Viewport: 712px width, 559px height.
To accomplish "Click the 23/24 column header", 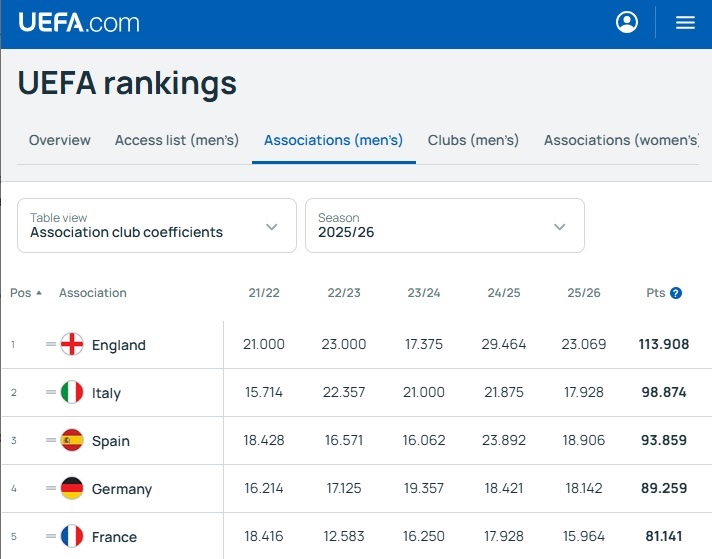I will [424, 293].
